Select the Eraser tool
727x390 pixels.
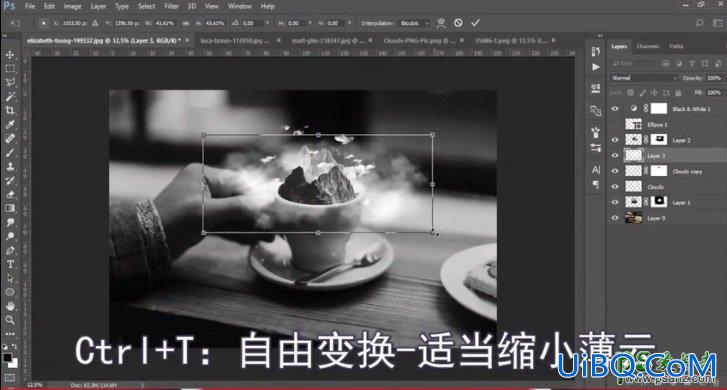10,194
